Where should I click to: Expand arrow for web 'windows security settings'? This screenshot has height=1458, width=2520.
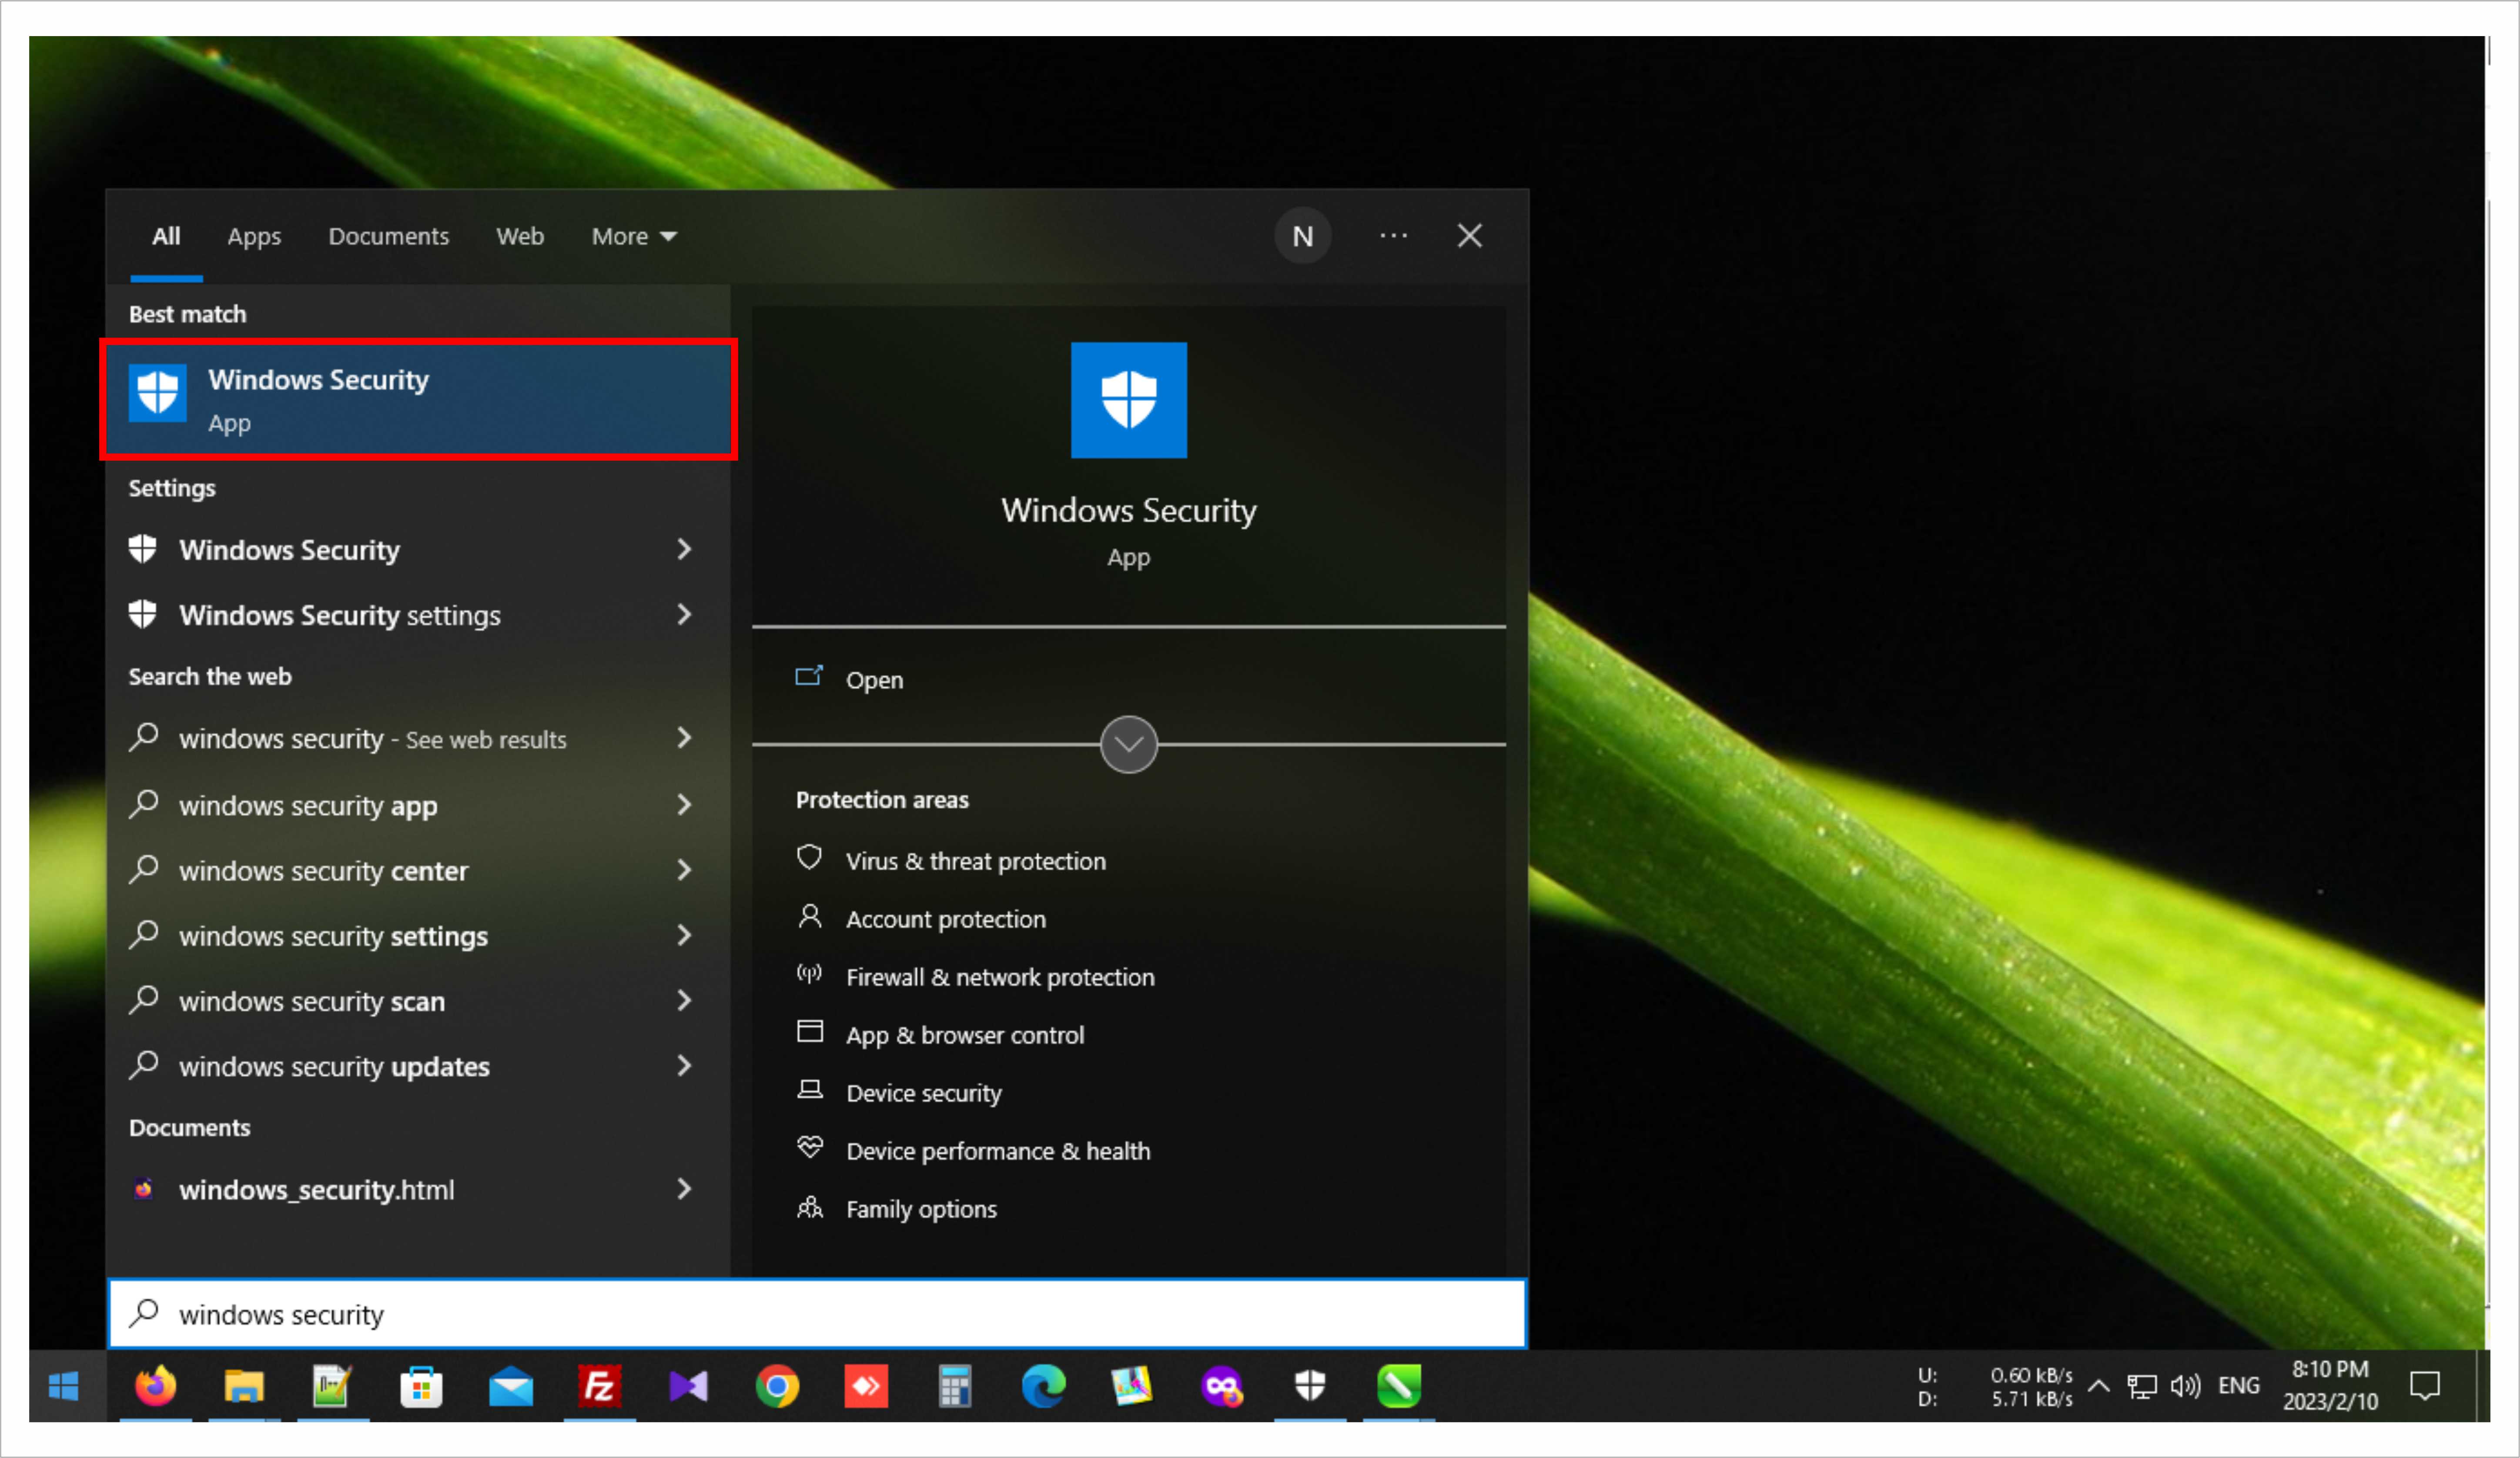coord(684,935)
